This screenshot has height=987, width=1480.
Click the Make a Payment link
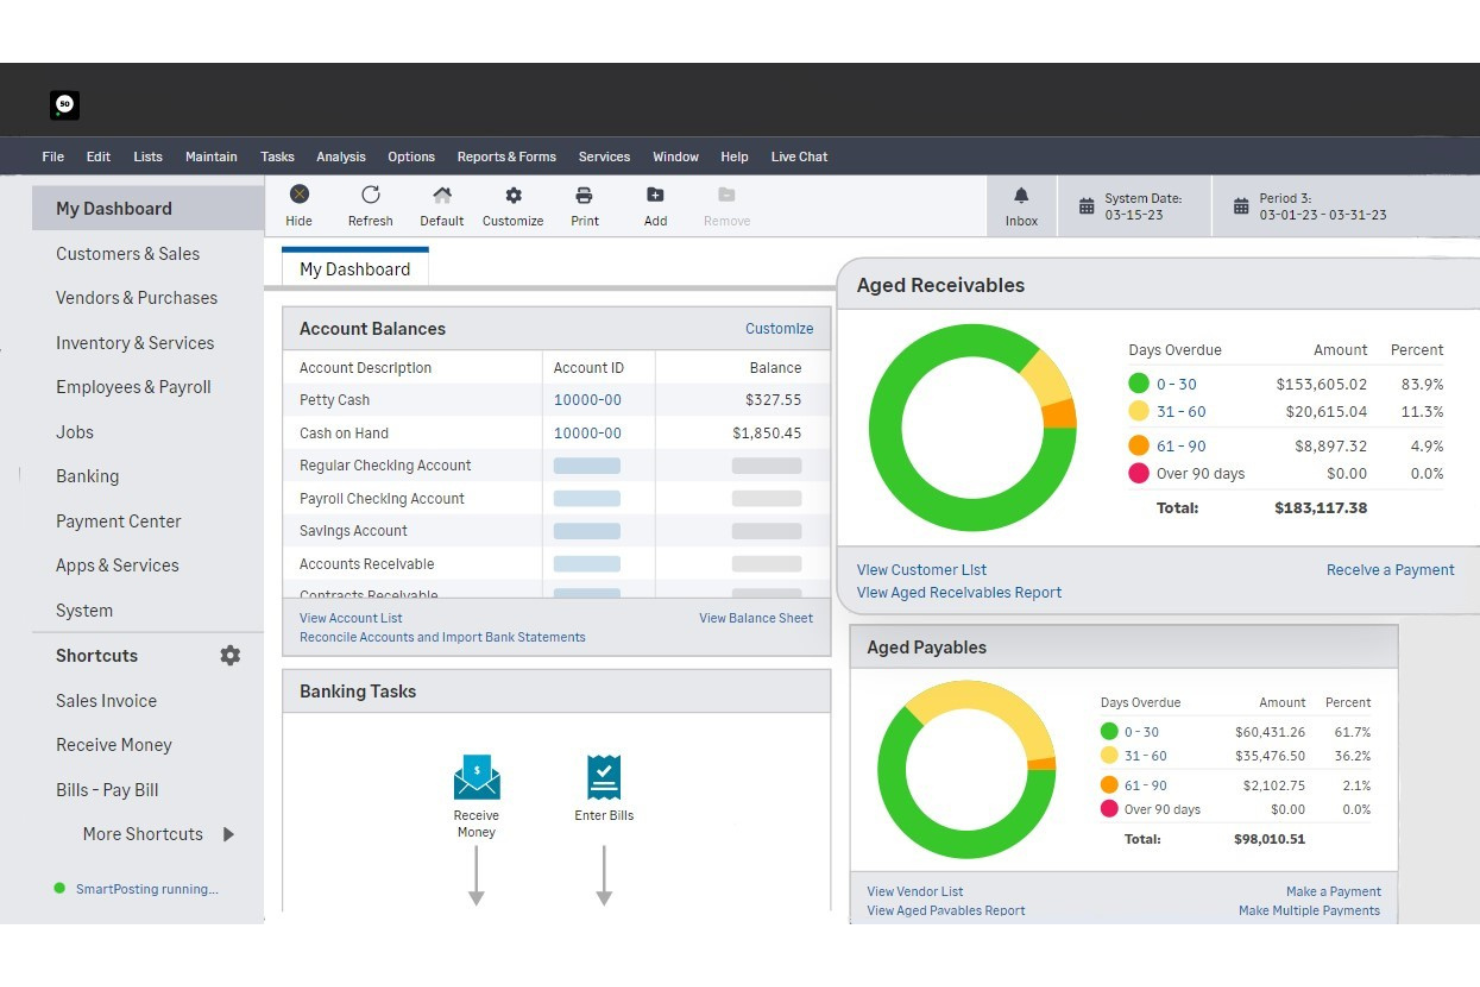pyautogui.click(x=1333, y=891)
